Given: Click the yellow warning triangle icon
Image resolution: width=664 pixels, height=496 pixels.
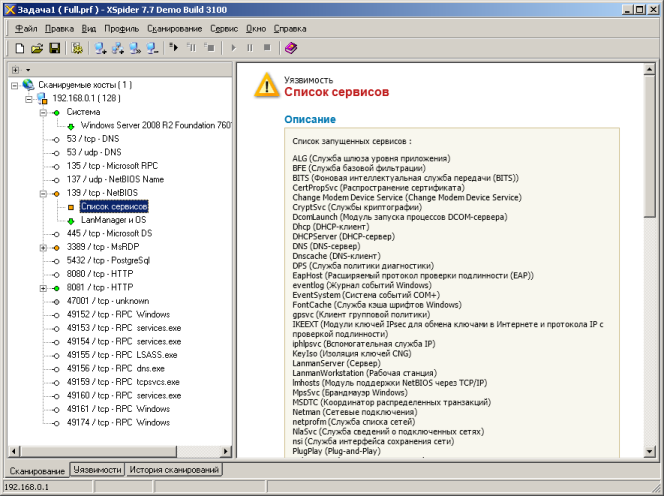Looking at the screenshot, I should pos(266,86).
